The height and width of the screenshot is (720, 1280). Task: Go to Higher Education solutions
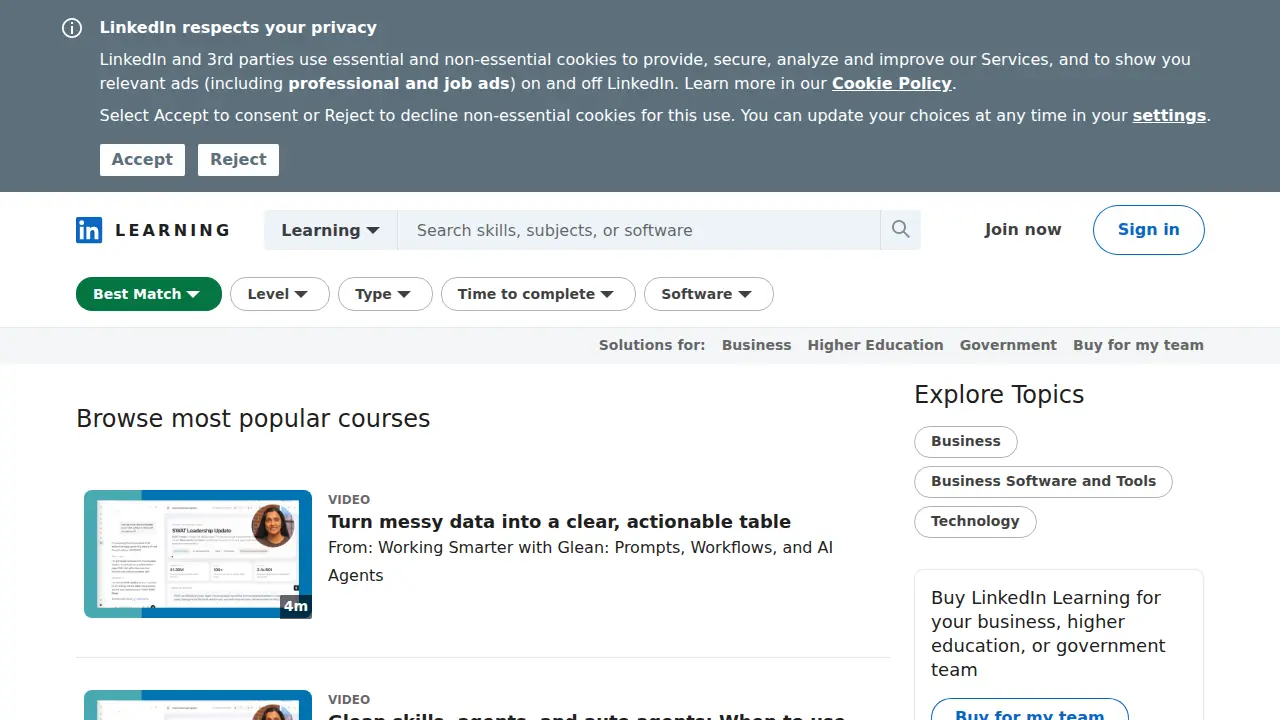pyautogui.click(x=875, y=345)
